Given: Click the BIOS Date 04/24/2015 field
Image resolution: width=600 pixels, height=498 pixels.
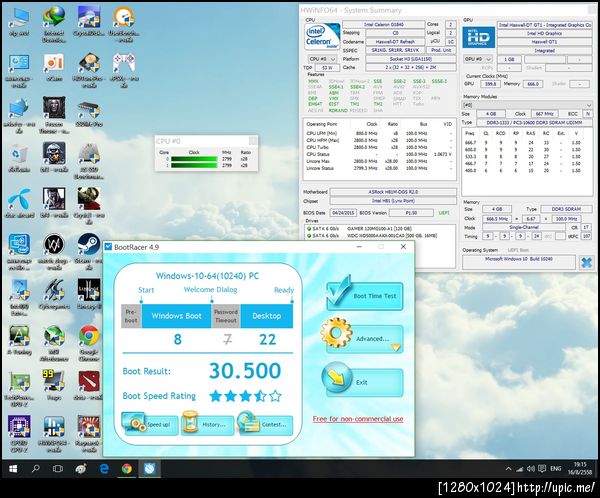Looking at the screenshot, I should [x=343, y=212].
